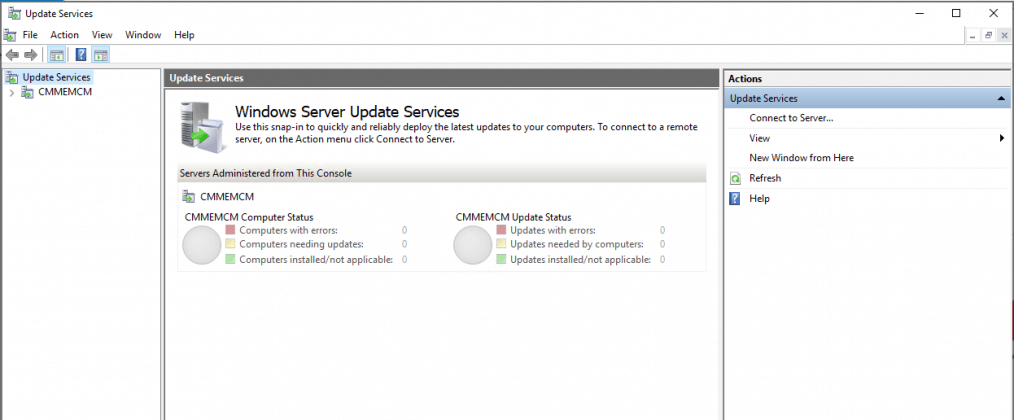
Task: Click the CMMEMCM server tree icon
Action: pos(28,92)
